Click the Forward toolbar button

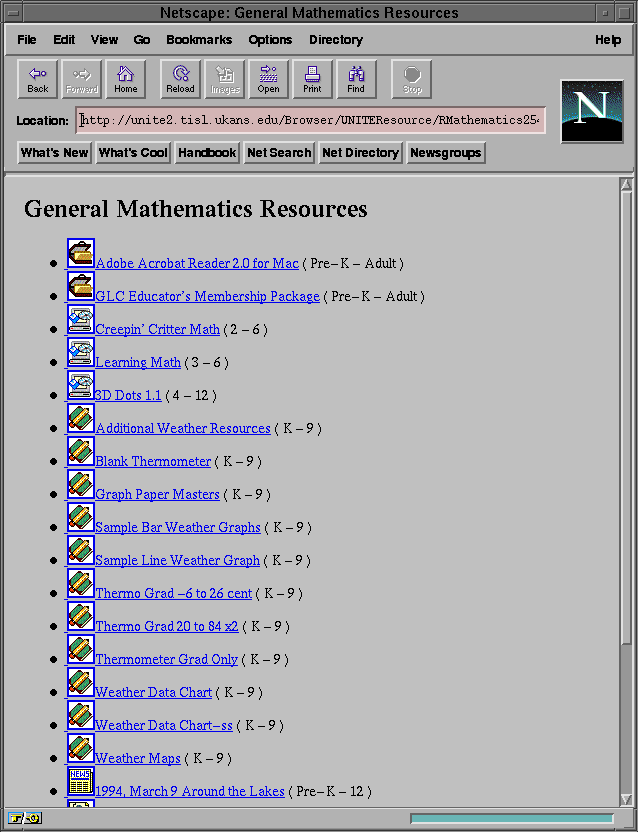pyautogui.click(x=82, y=80)
